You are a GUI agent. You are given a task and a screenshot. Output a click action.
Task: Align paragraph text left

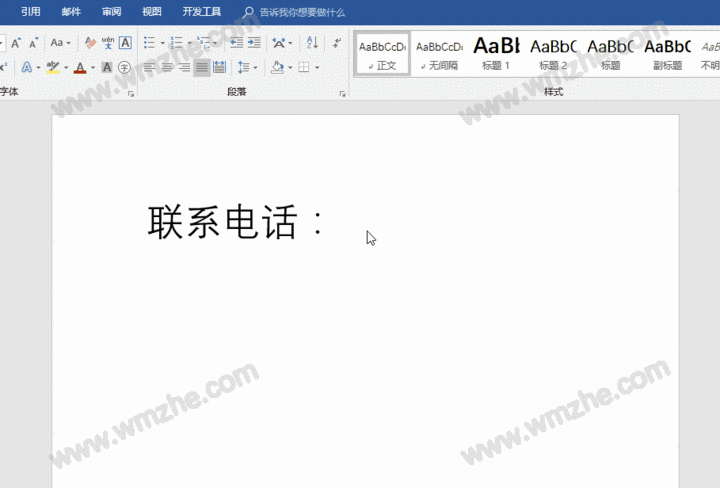point(149,67)
